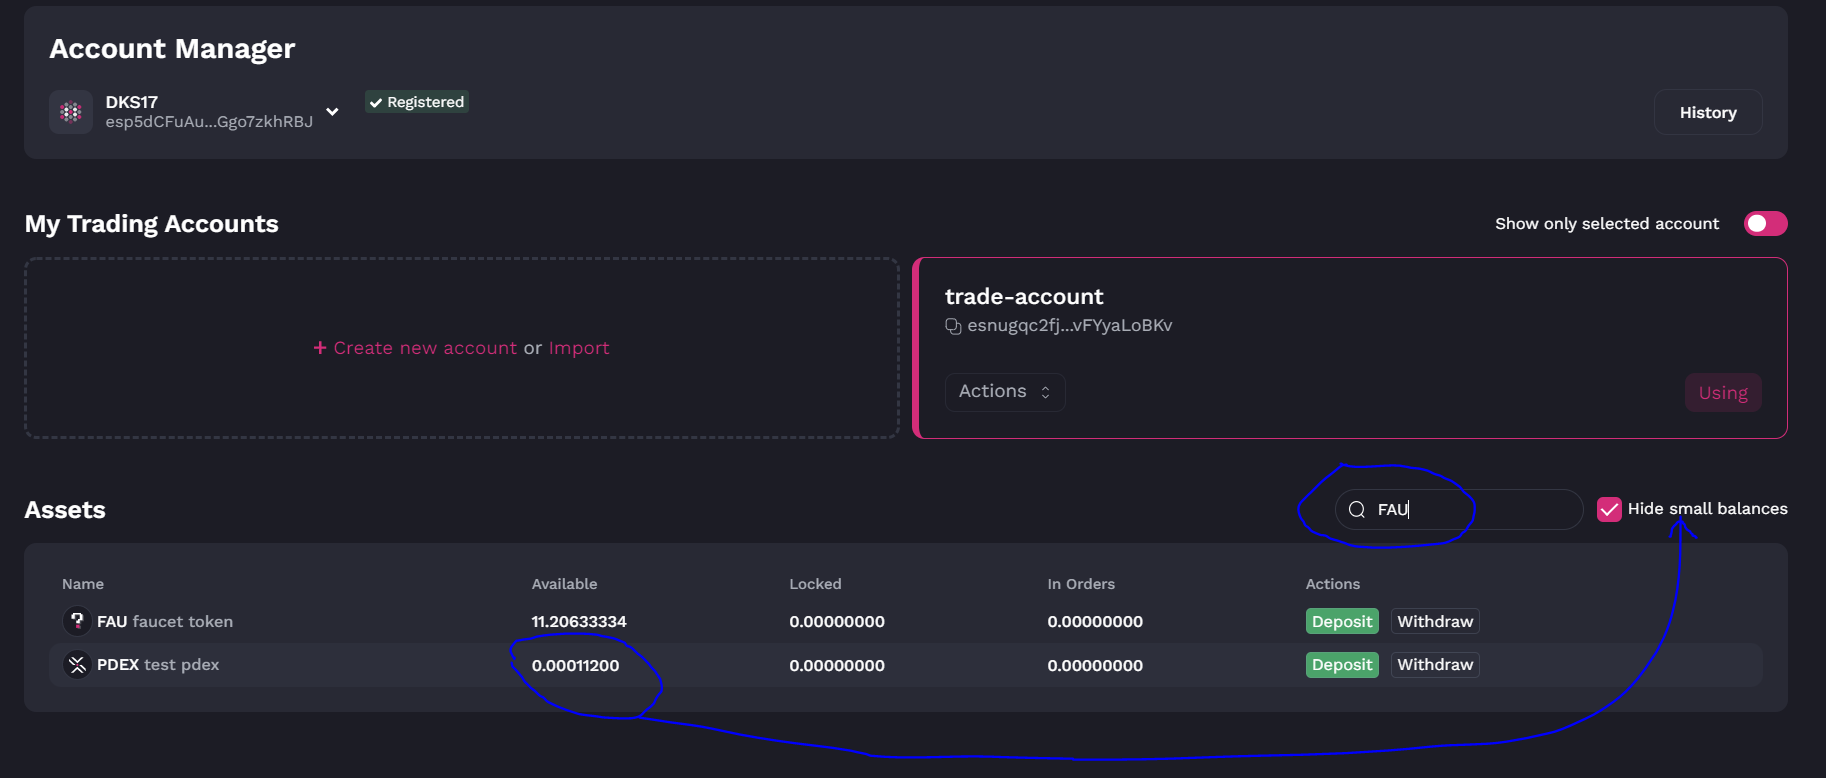This screenshot has width=1826, height=778.
Task: Click Create new account link
Action: (x=425, y=348)
